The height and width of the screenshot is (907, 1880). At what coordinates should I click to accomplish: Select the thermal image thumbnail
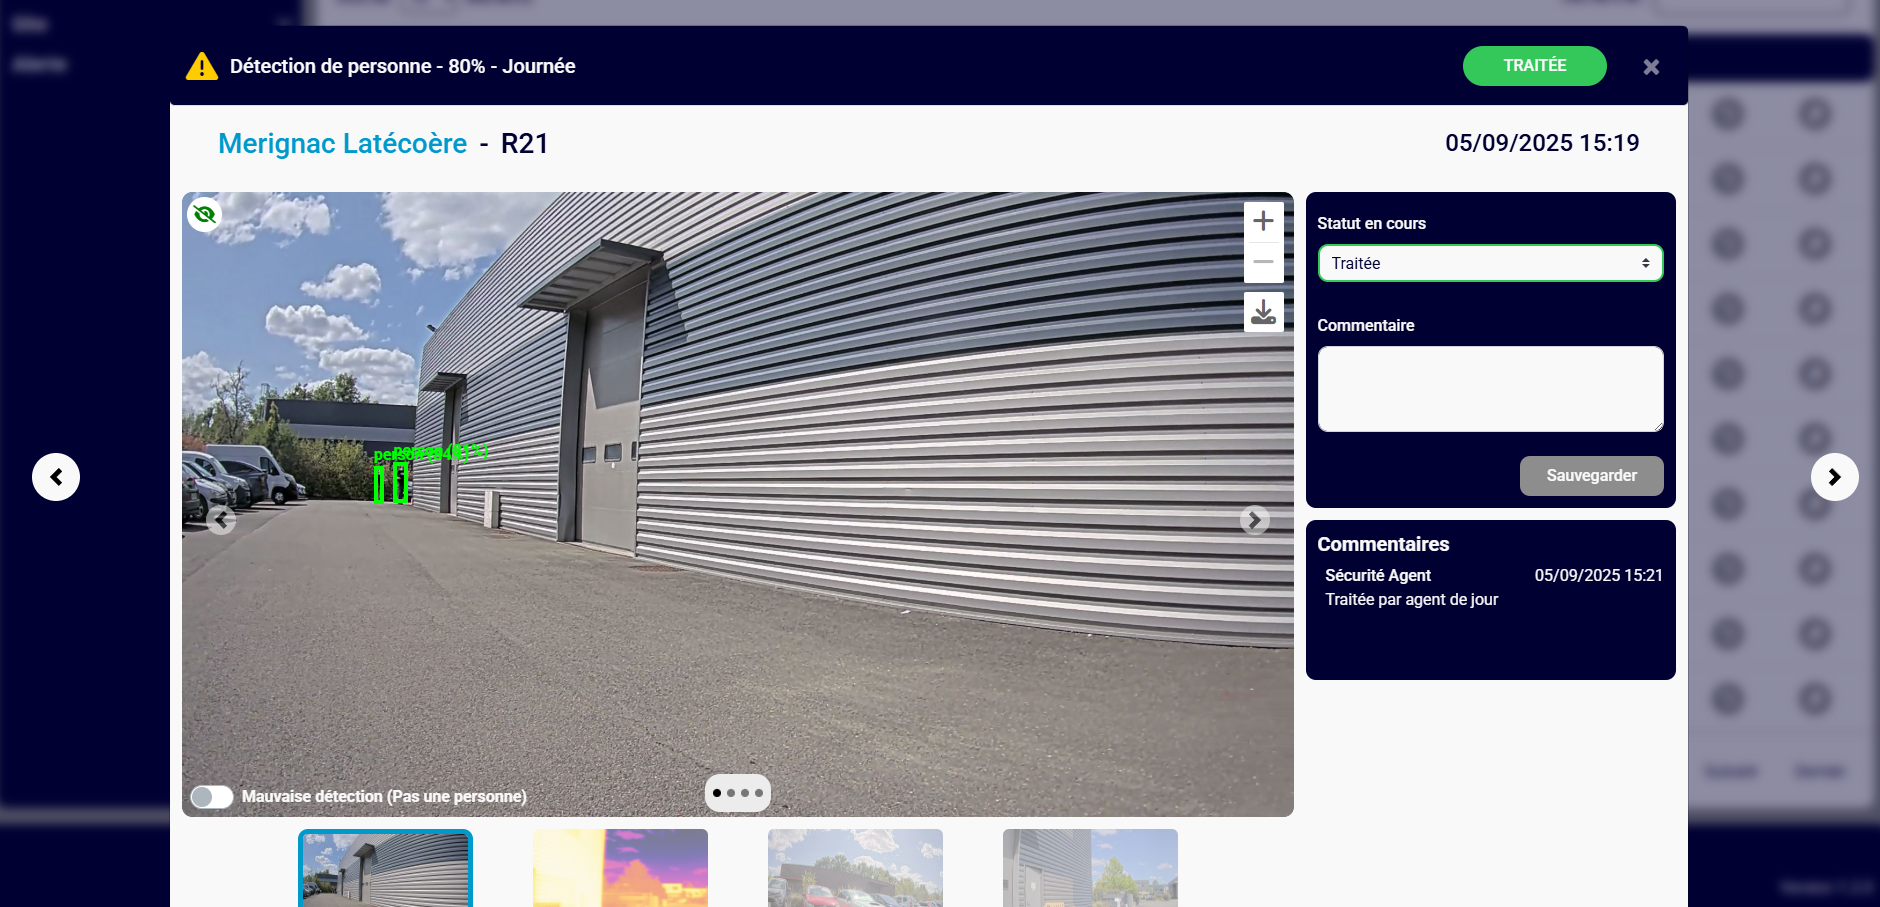tap(620, 868)
